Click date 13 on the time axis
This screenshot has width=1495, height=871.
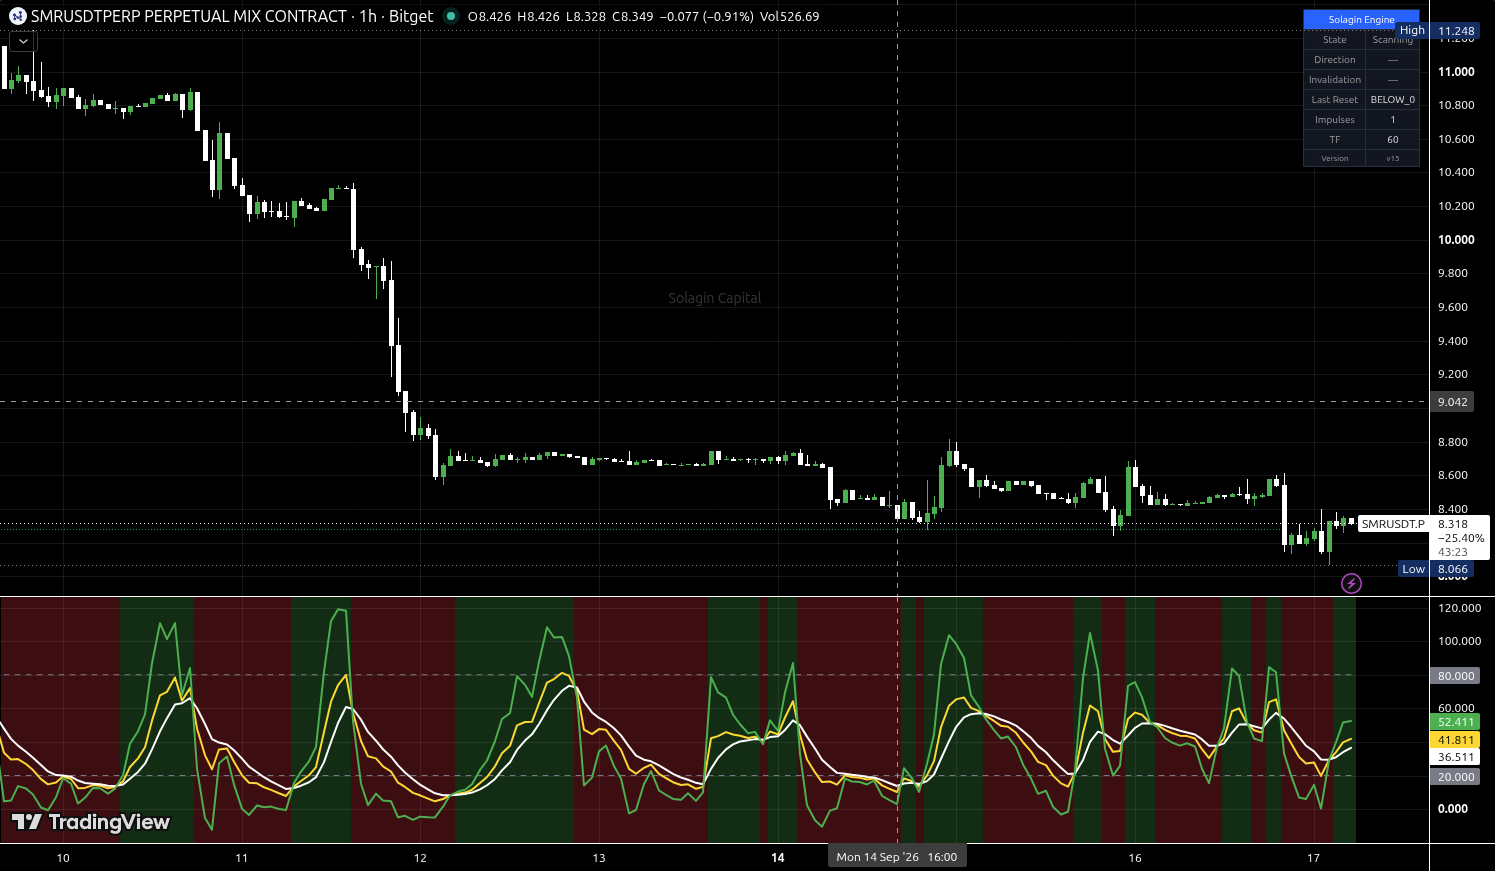pyautogui.click(x=599, y=858)
